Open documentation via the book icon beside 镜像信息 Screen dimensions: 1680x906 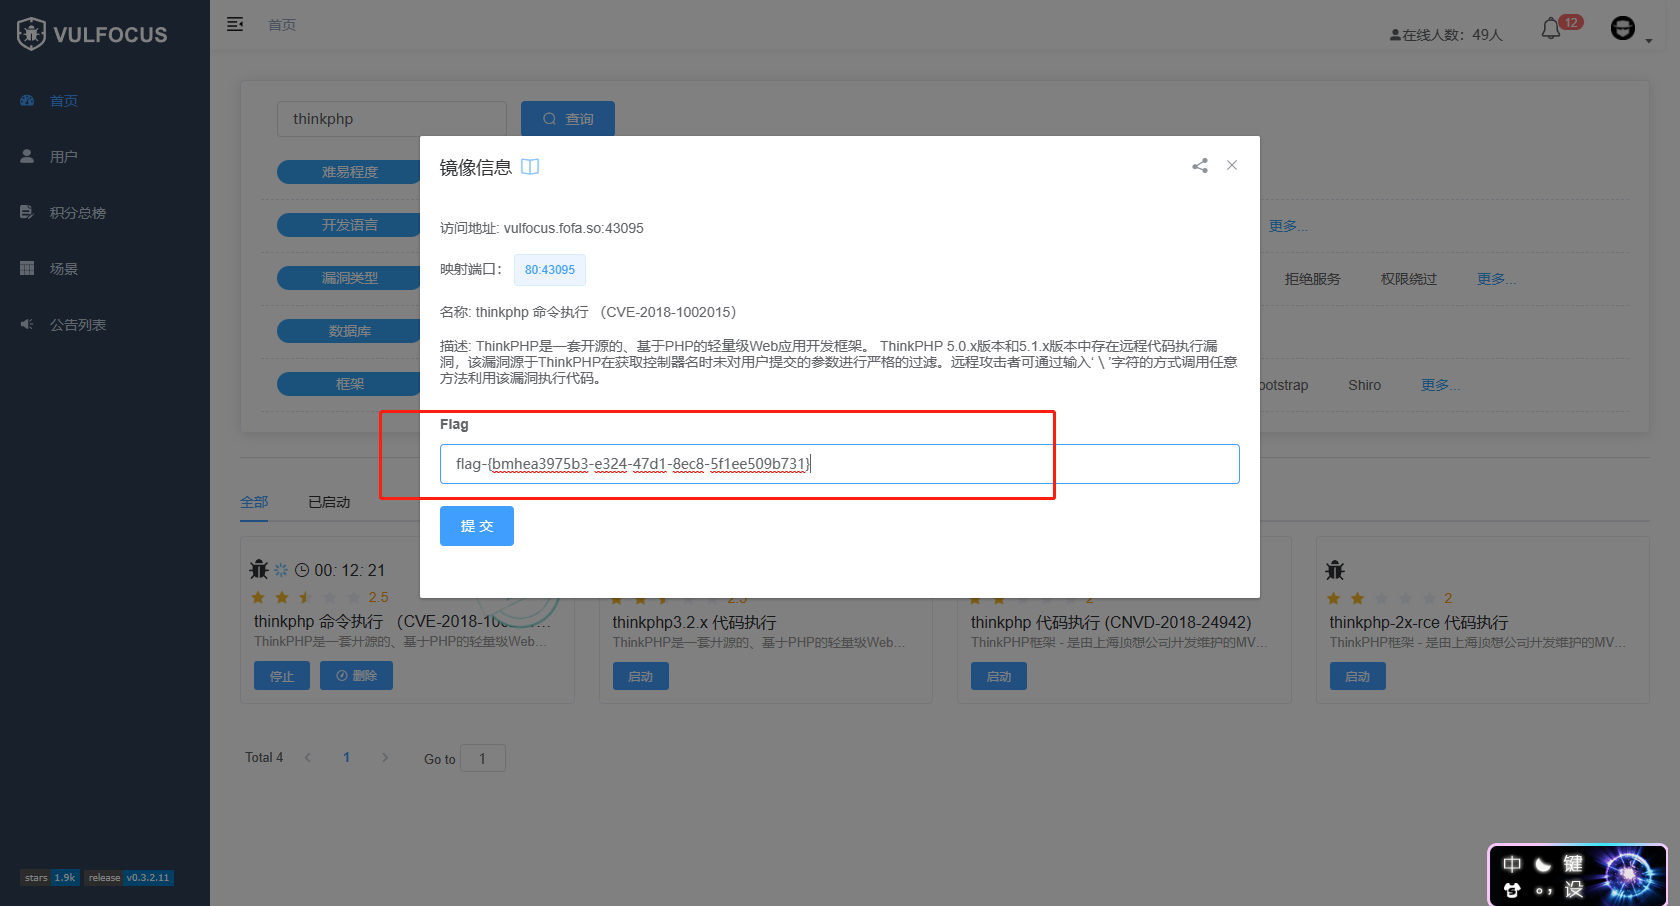pos(530,166)
